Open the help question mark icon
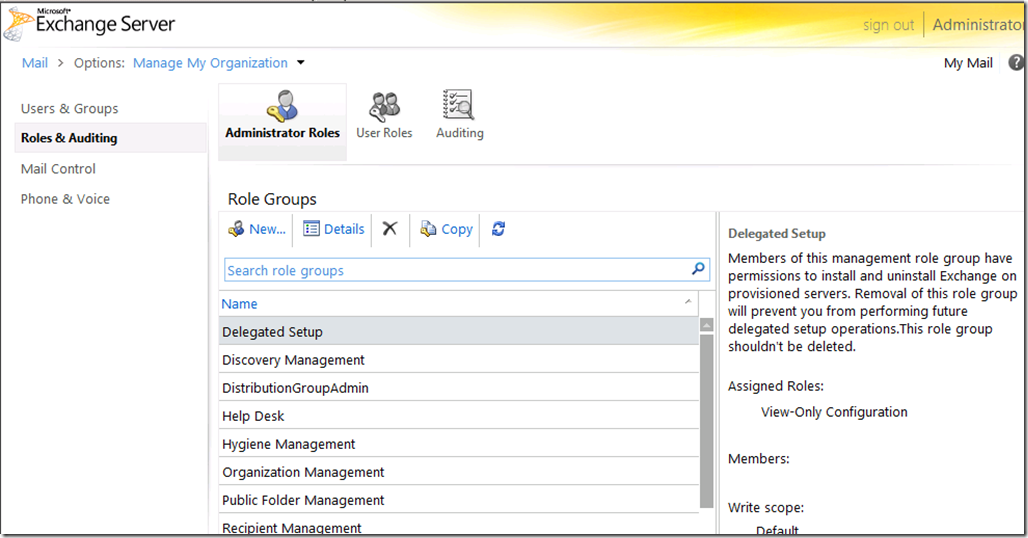This screenshot has height=538, width=1028. tap(1016, 62)
